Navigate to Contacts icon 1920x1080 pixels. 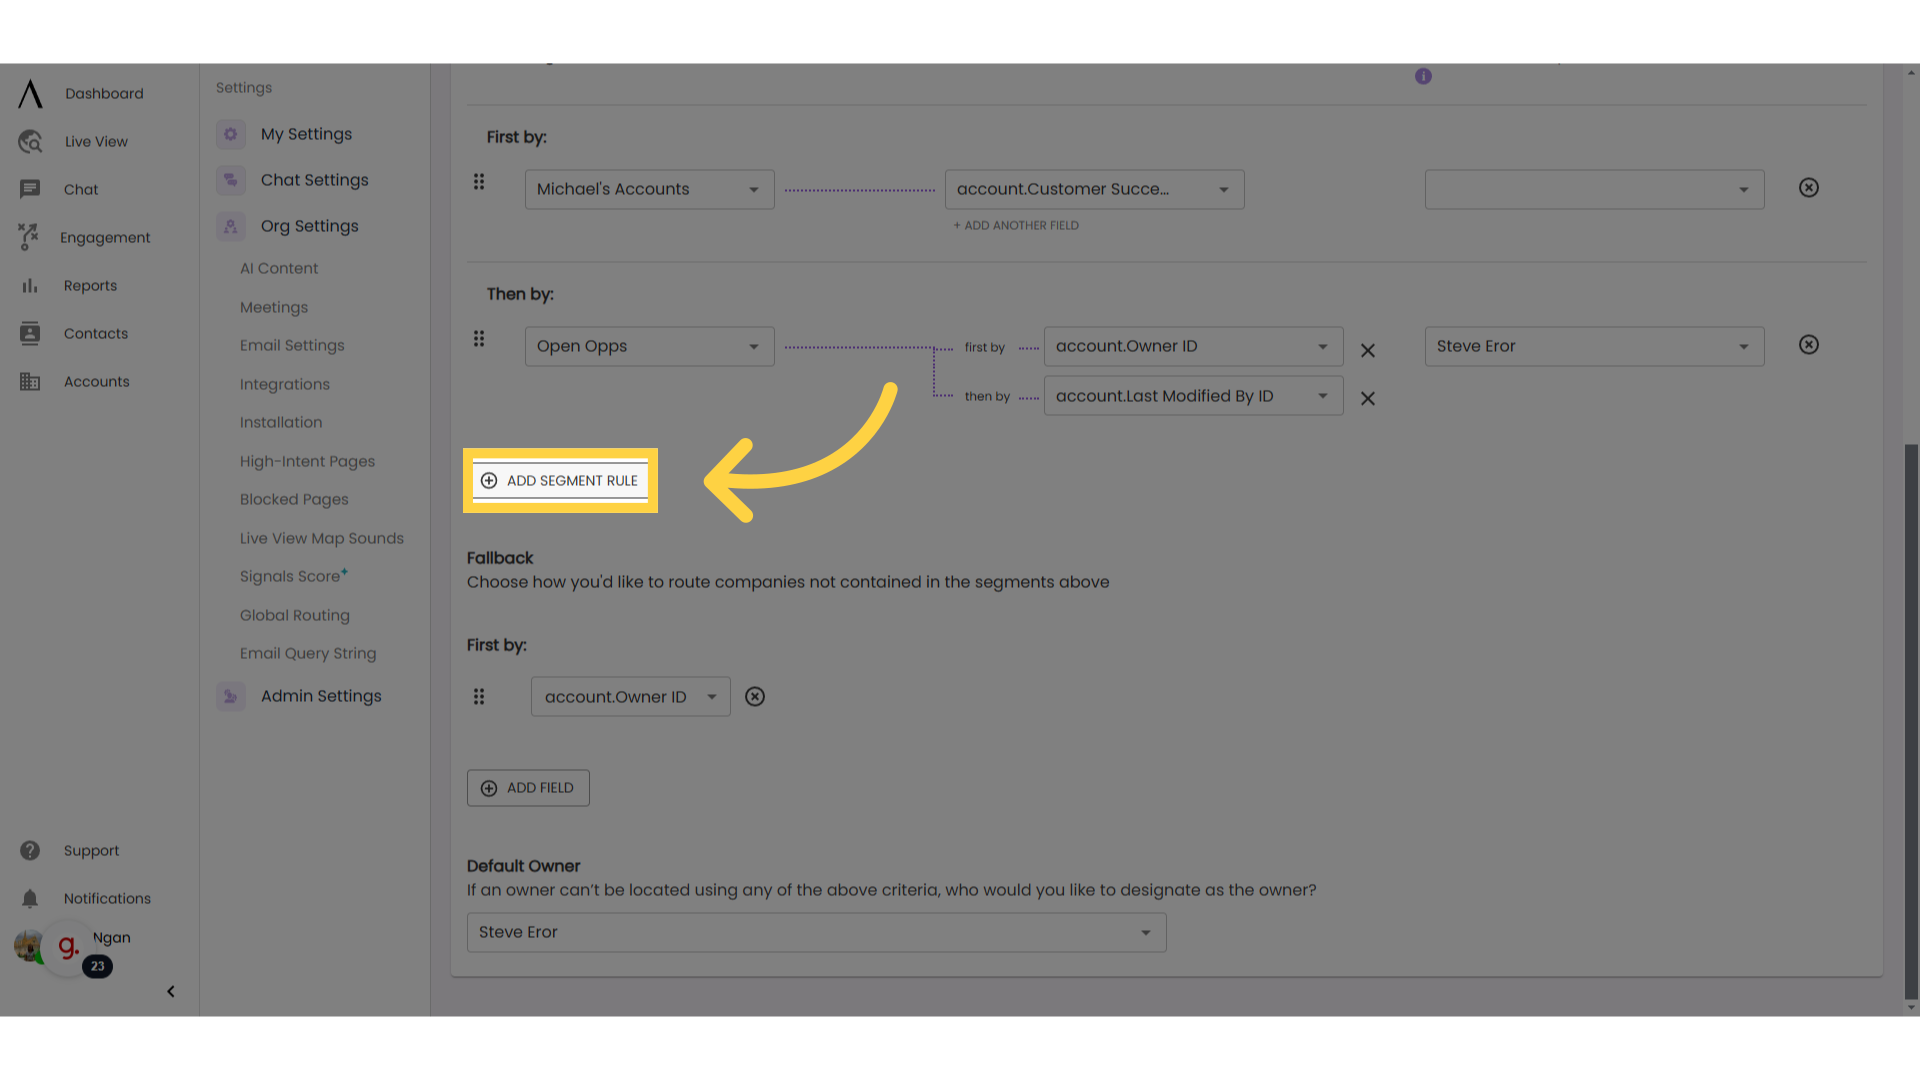29,332
